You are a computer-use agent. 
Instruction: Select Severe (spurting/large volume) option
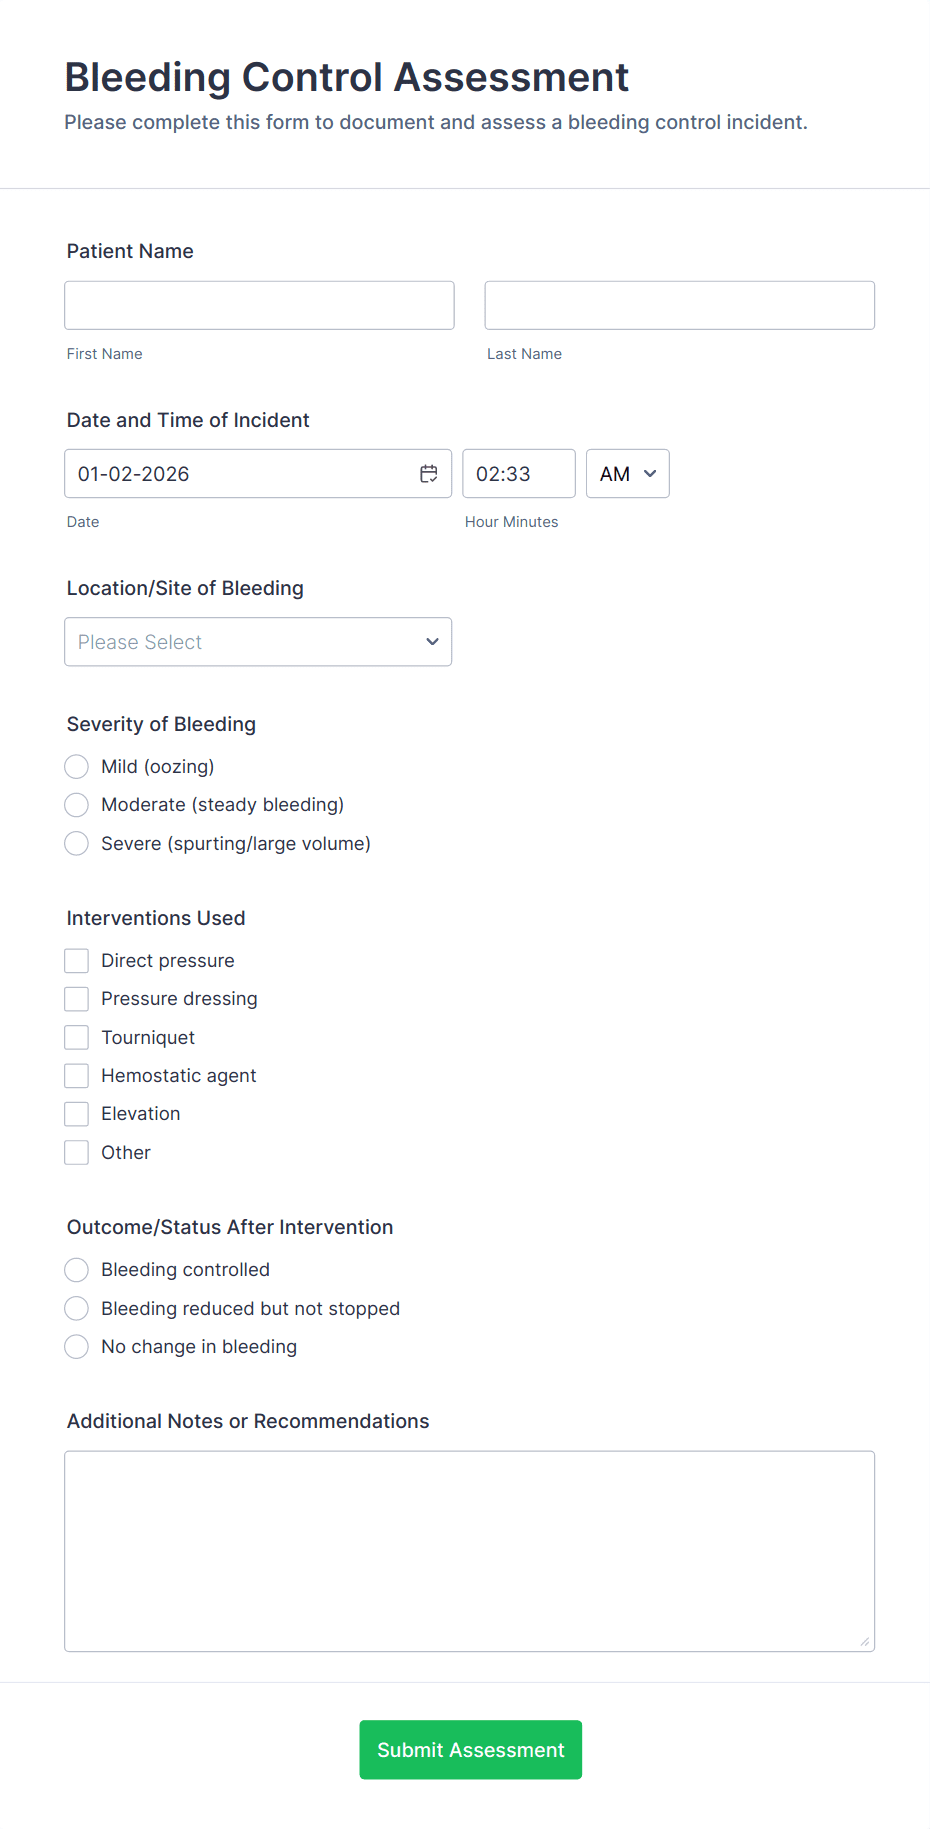[x=77, y=844]
